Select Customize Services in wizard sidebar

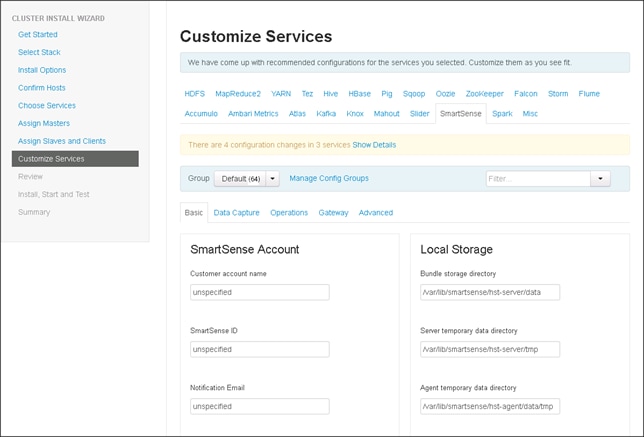coord(75,159)
